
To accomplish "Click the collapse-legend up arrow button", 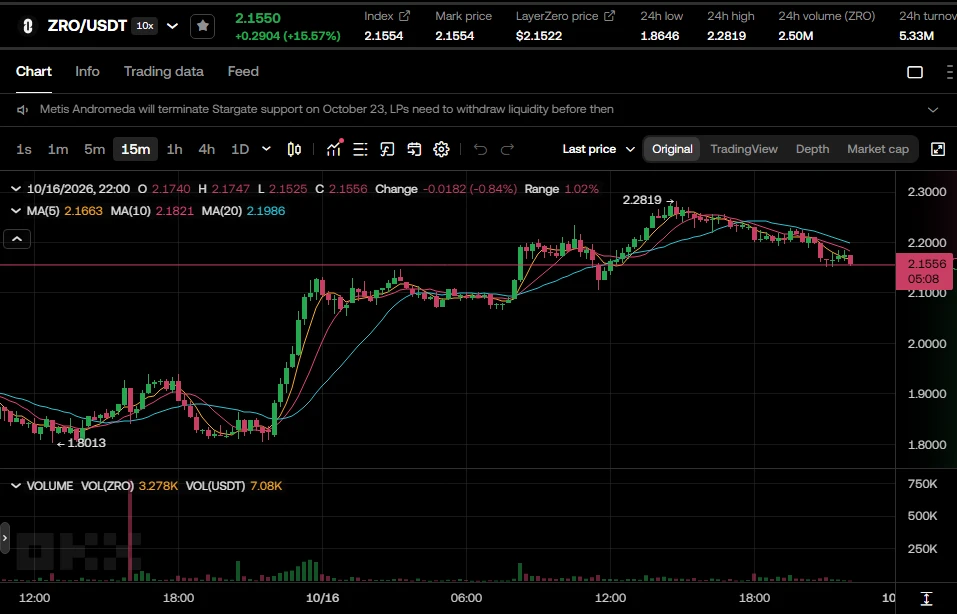I will point(17,239).
